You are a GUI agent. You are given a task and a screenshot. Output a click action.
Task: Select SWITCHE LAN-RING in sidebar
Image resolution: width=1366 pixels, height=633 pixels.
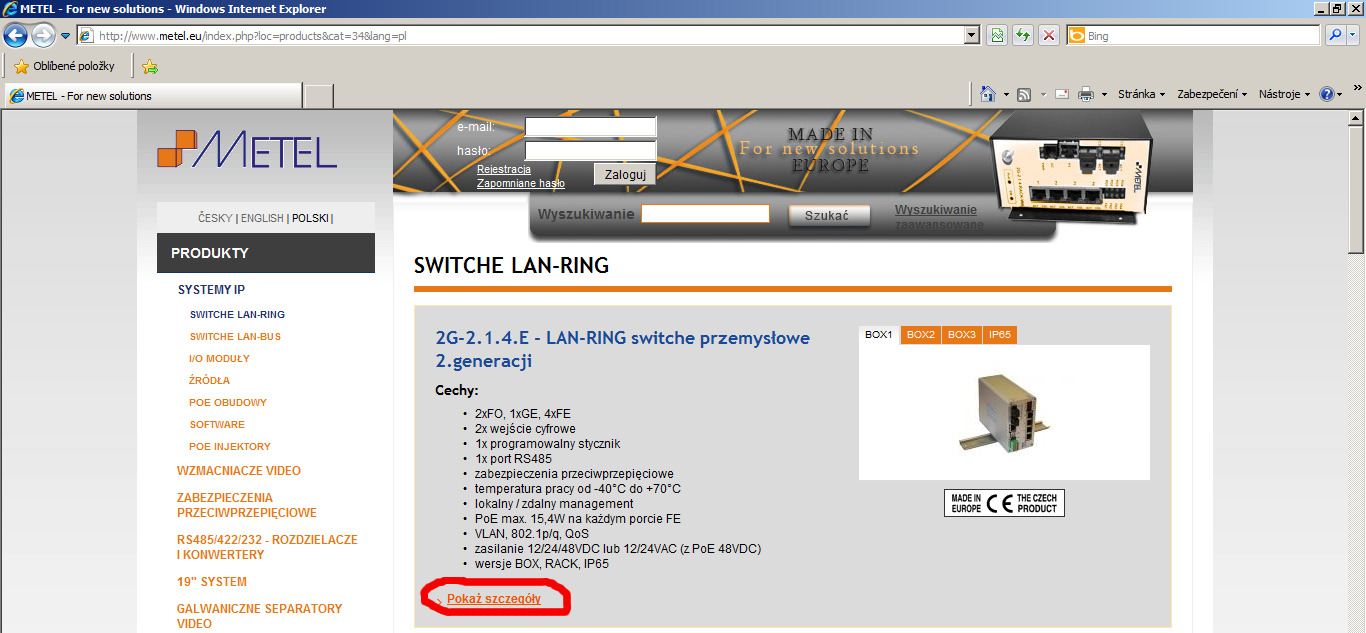tap(237, 314)
